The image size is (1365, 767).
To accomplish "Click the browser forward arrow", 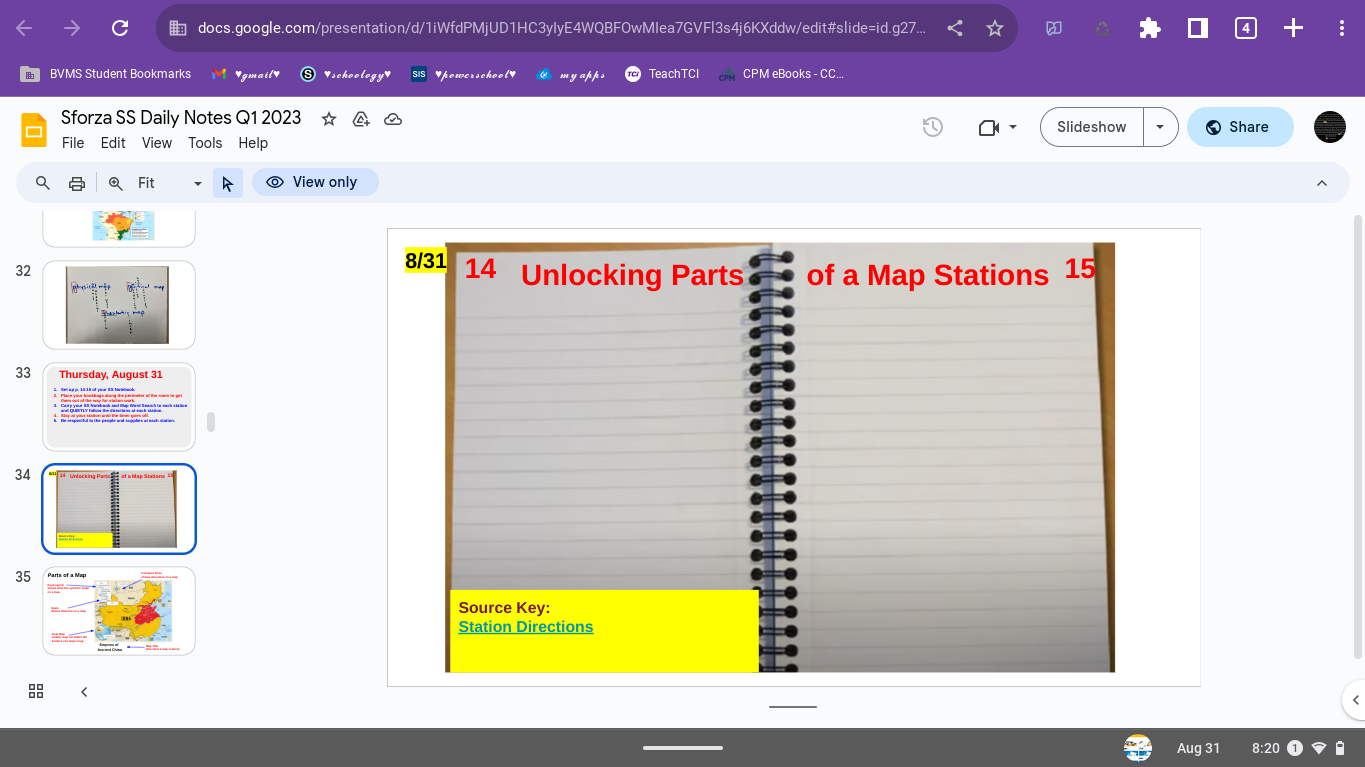I will click(72, 28).
